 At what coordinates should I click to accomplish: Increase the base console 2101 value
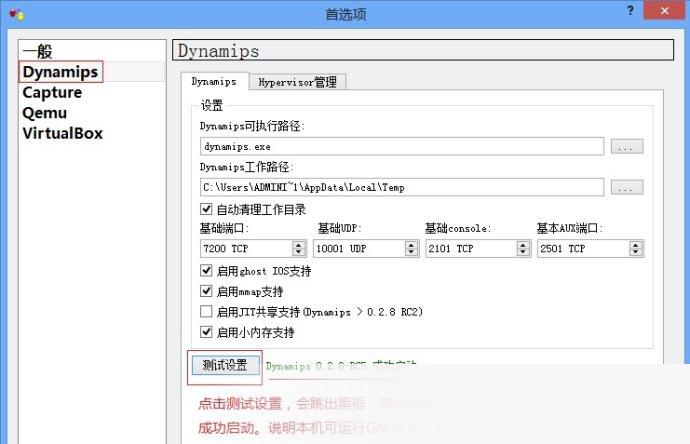tap(523, 245)
